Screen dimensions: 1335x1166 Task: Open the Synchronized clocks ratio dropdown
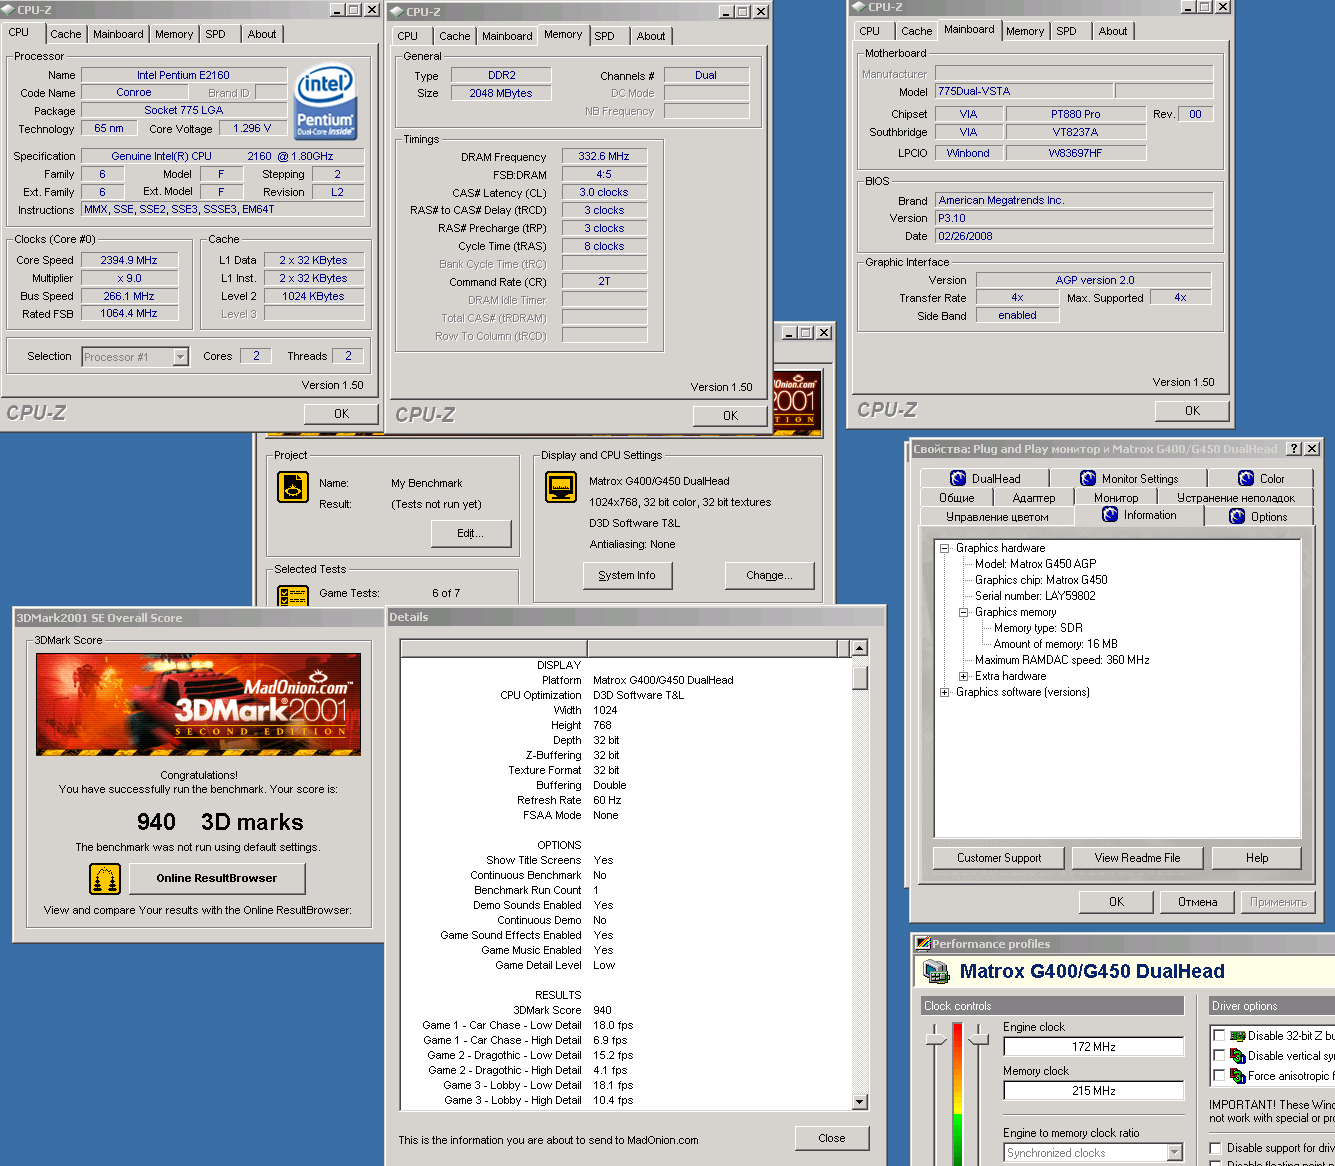[x=1175, y=1153]
